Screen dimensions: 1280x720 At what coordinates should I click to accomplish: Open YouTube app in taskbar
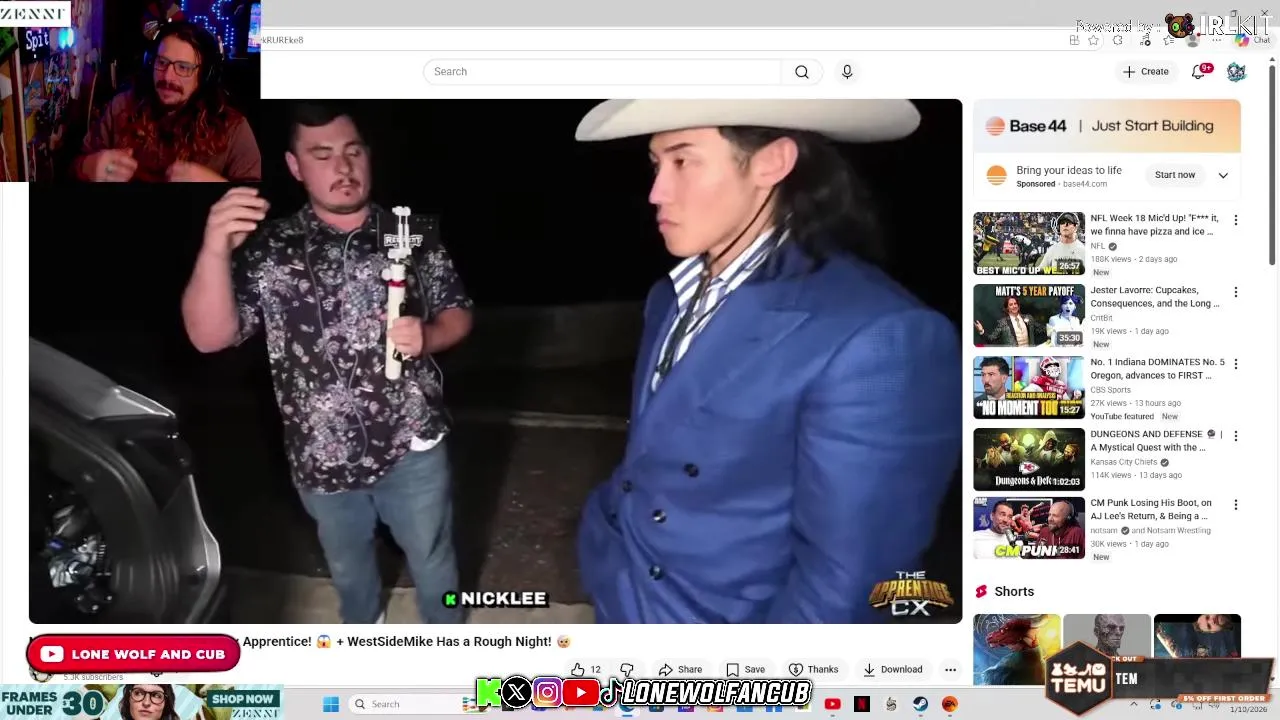(832, 704)
